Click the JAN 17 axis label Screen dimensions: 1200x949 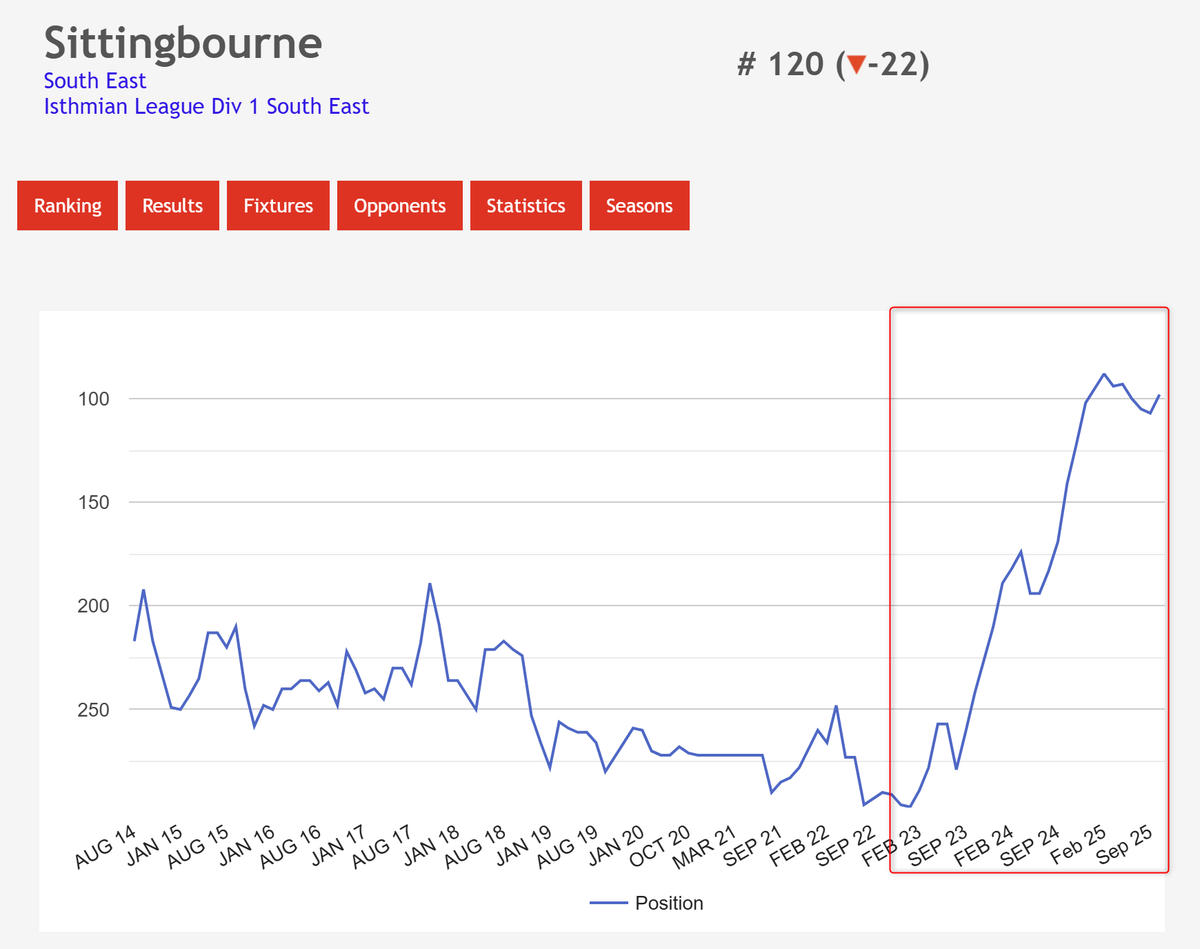pos(338,845)
